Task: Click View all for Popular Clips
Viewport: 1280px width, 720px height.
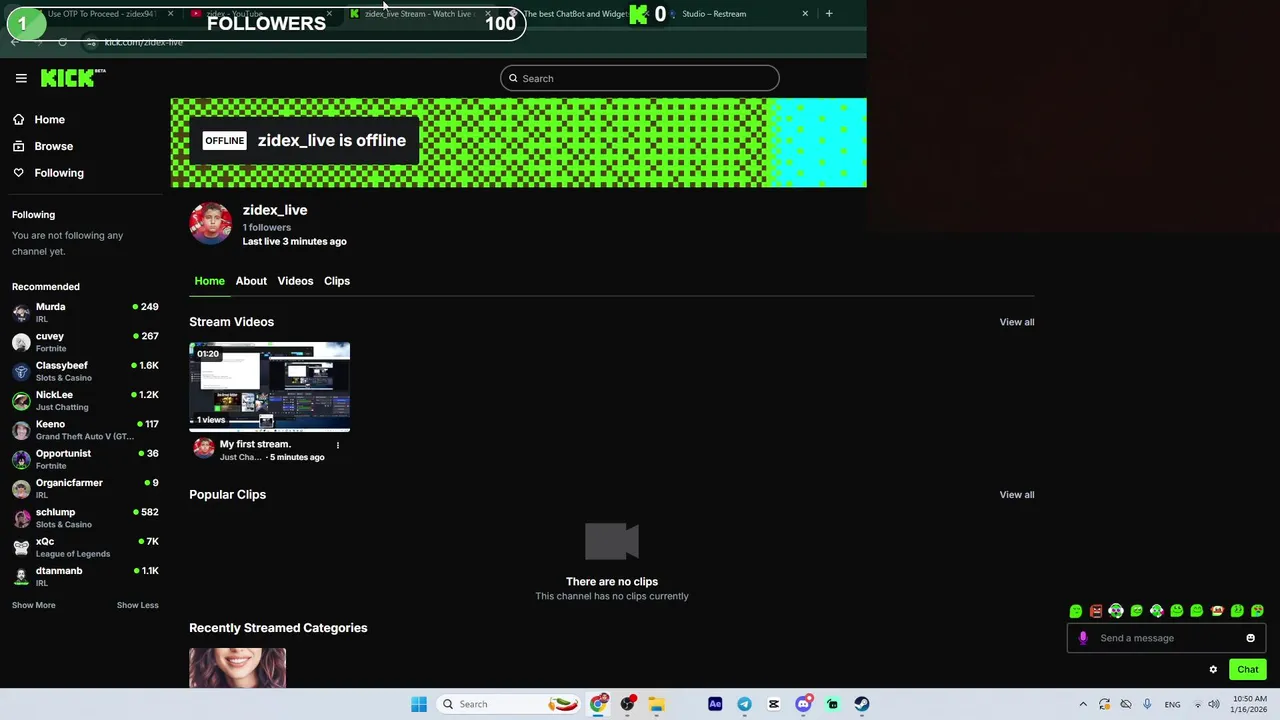Action: tap(1017, 495)
